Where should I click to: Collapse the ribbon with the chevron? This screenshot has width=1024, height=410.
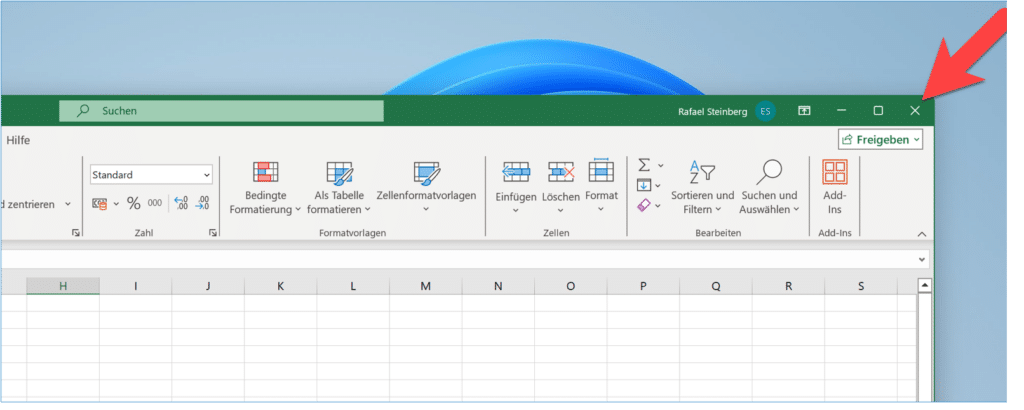(922, 234)
